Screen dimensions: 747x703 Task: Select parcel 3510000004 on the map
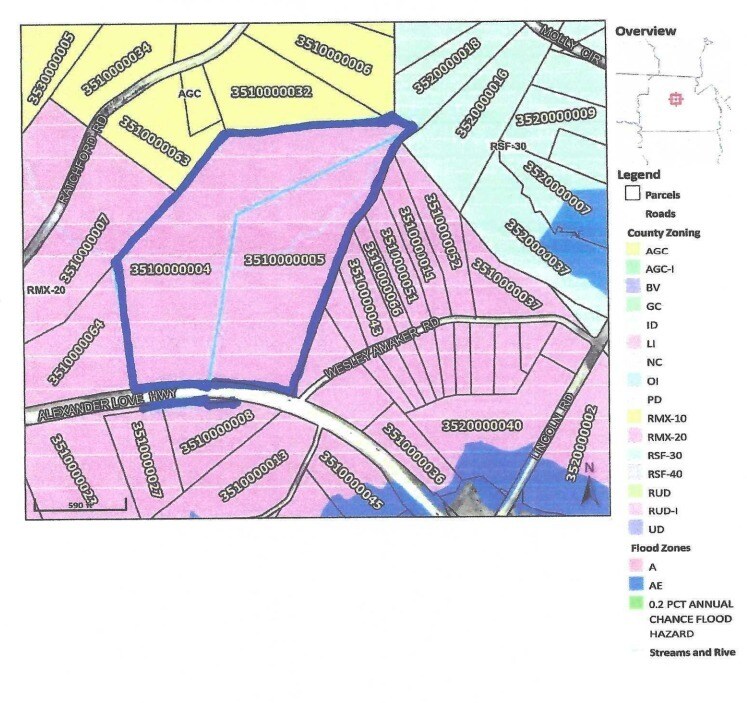[x=170, y=269]
